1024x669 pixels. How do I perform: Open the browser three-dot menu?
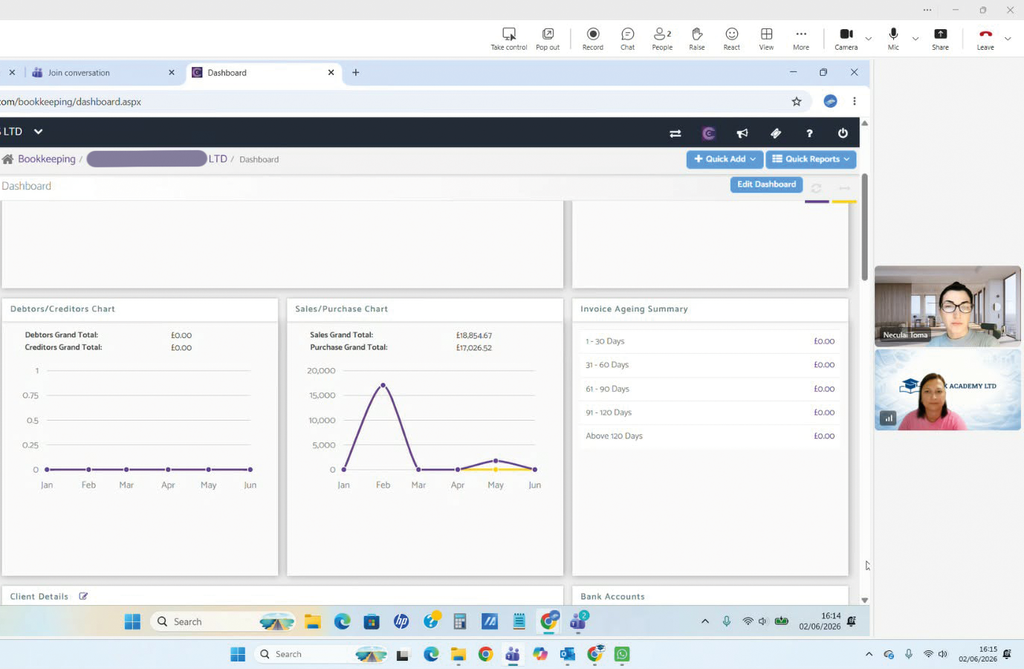coord(854,101)
